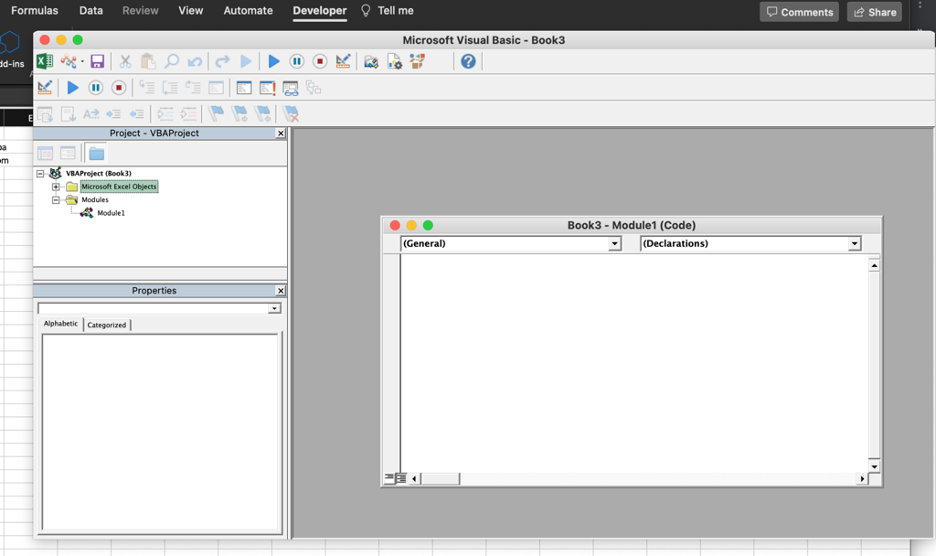Click Break on the Debug toolbar
The height and width of the screenshot is (556, 936).
point(96,88)
